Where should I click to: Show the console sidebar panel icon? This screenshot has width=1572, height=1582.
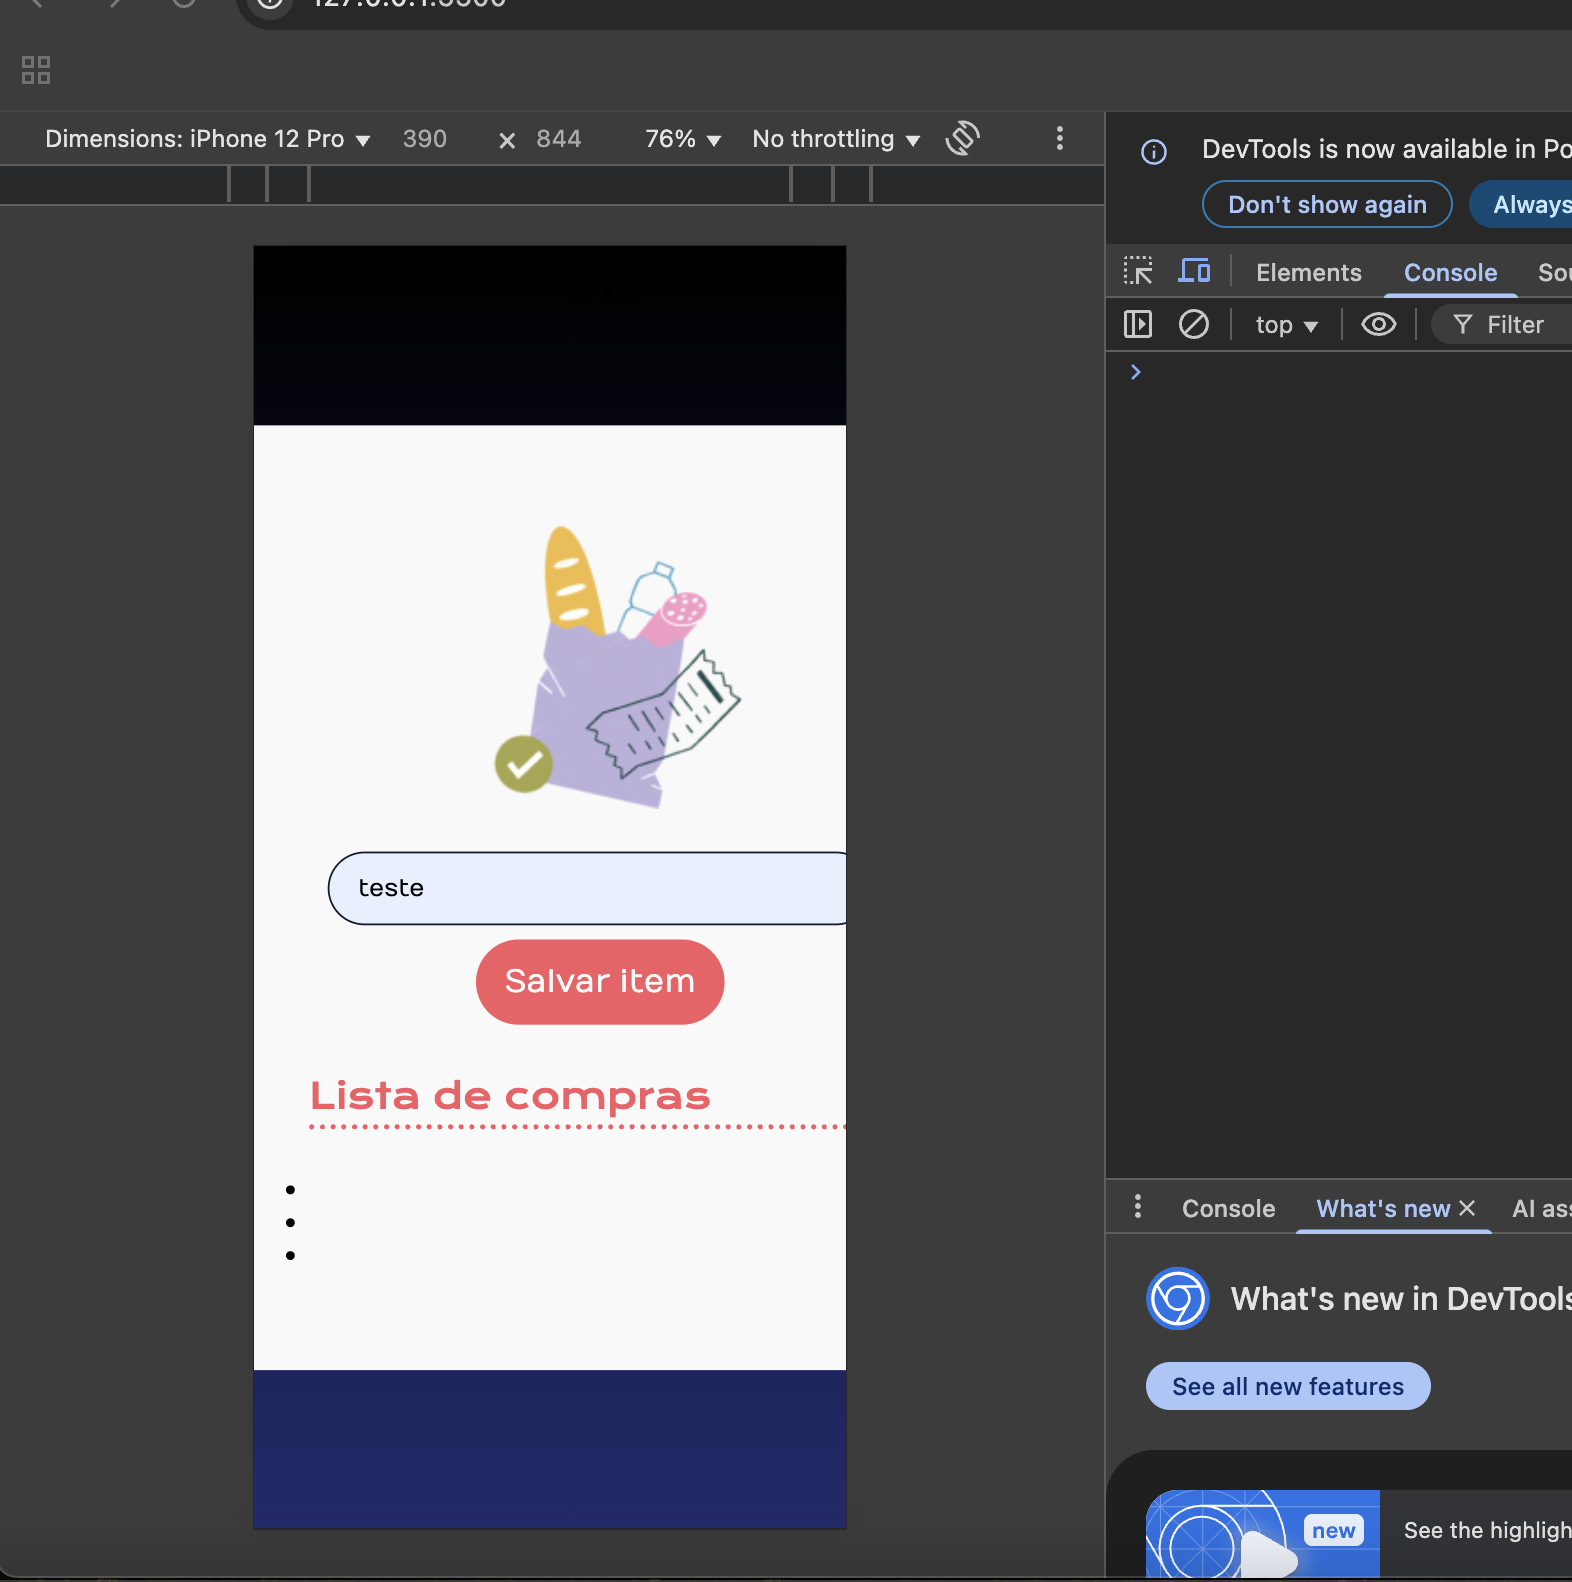tap(1138, 324)
